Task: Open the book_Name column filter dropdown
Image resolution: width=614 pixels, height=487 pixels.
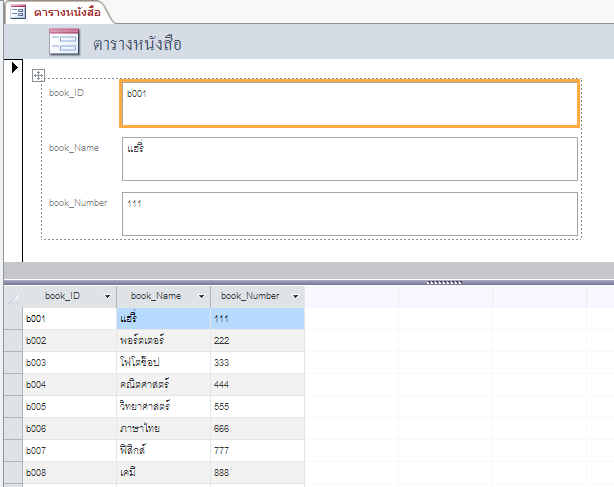Action: [201, 296]
